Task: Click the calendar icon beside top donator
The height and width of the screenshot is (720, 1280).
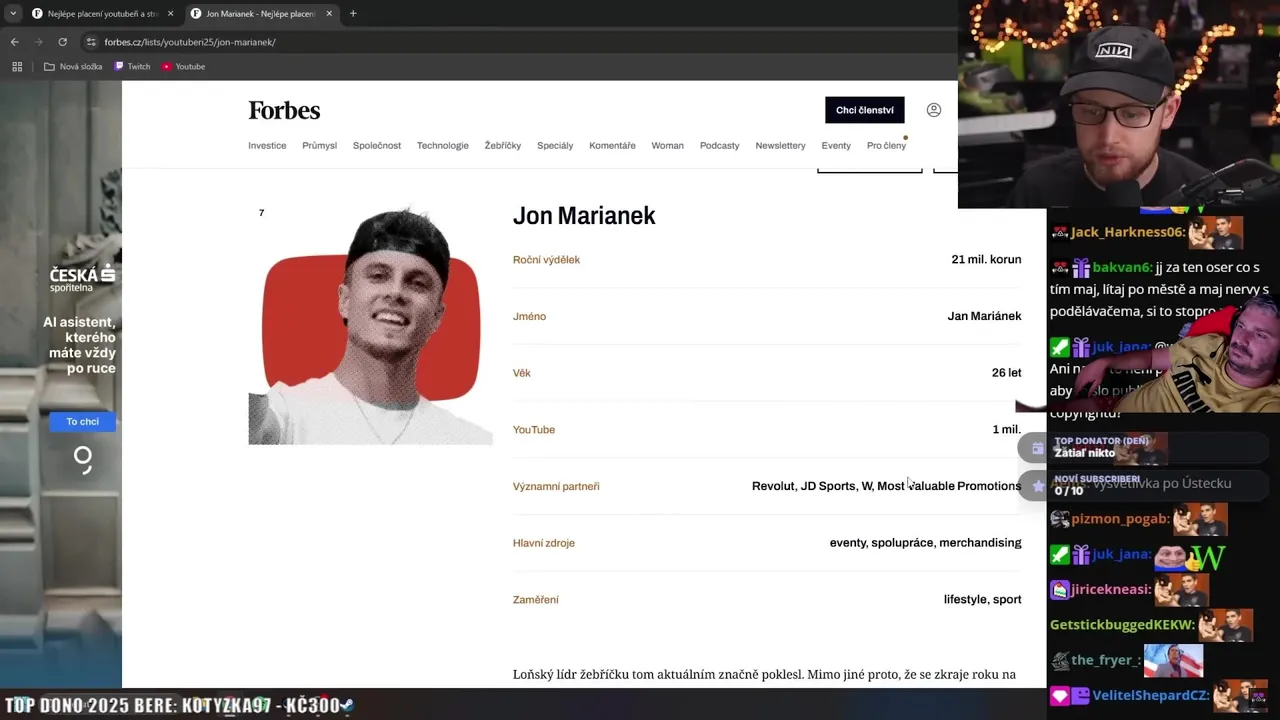Action: pos(1038,448)
